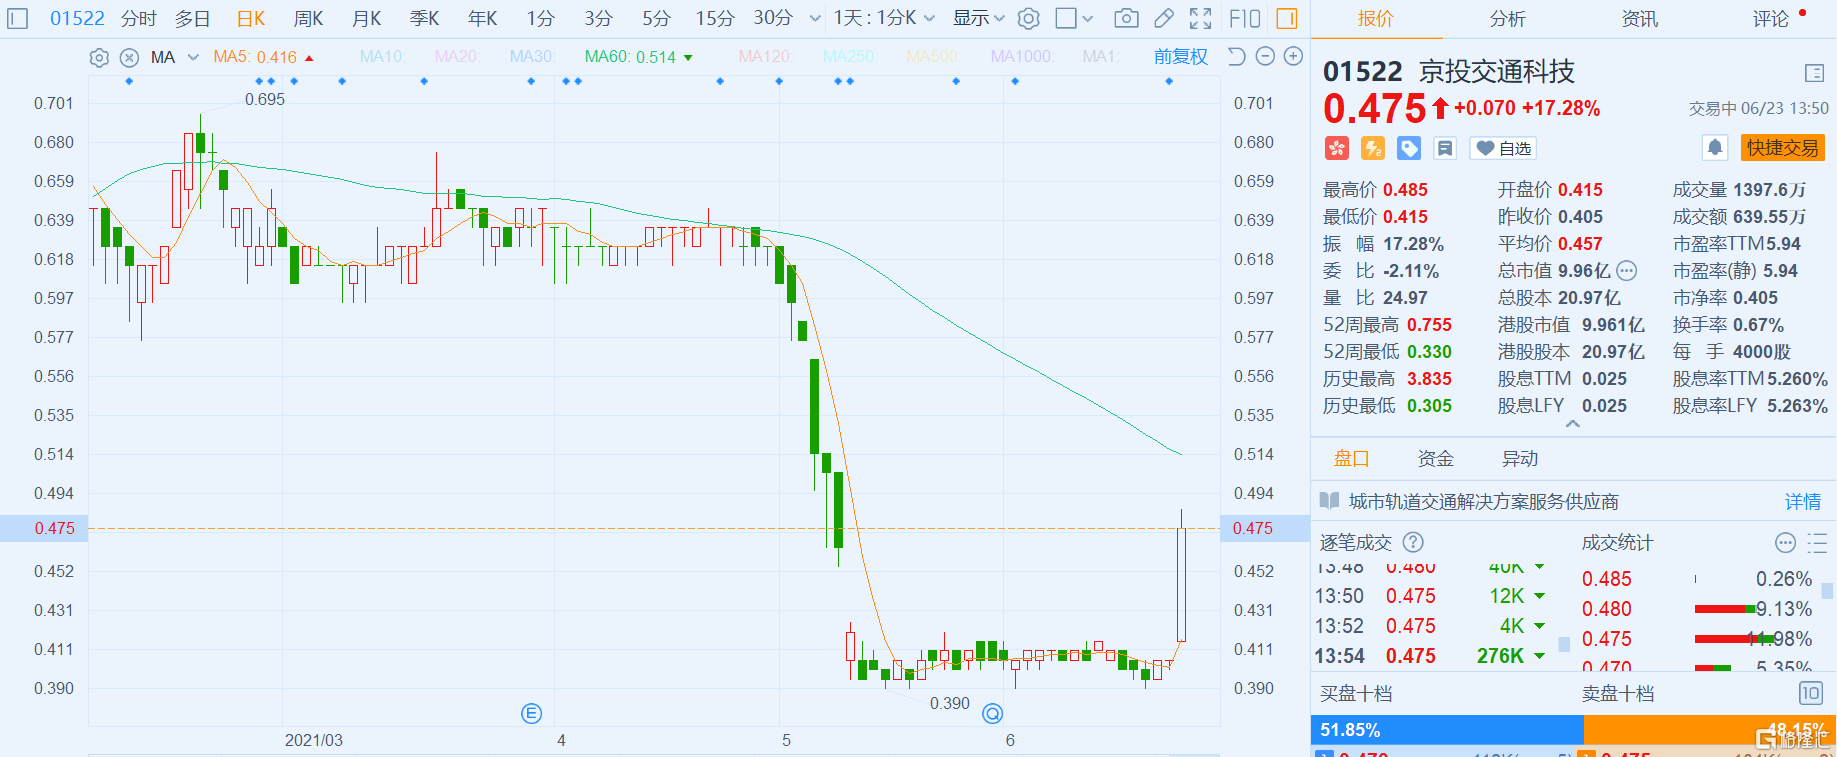Screen dimensions: 1837x757
Task: Expand the 1天:1分K period dropdown
Action: pos(884,18)
